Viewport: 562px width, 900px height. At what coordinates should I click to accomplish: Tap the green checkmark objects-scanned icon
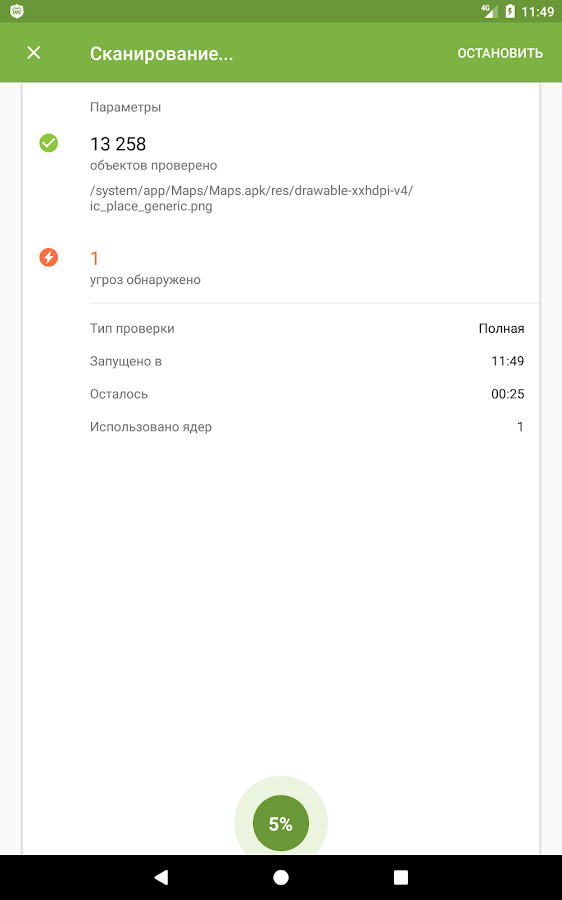49,143
